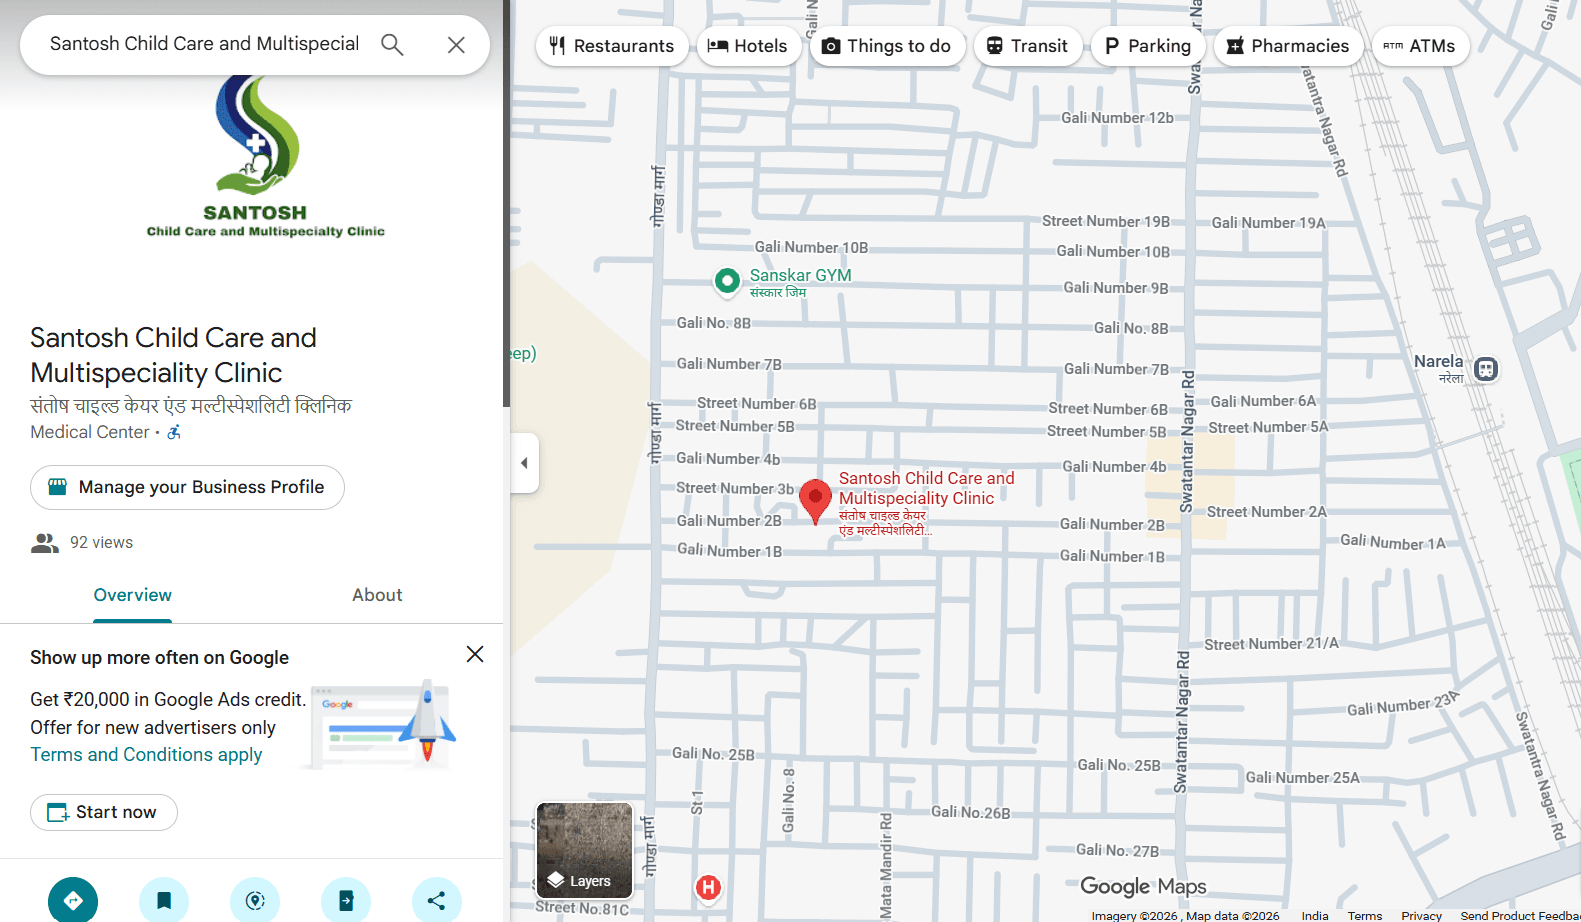The height and width of the screenshot is (922, 1581).
Task: Open Terms and Conditions apply link
Action: (146, 755)
